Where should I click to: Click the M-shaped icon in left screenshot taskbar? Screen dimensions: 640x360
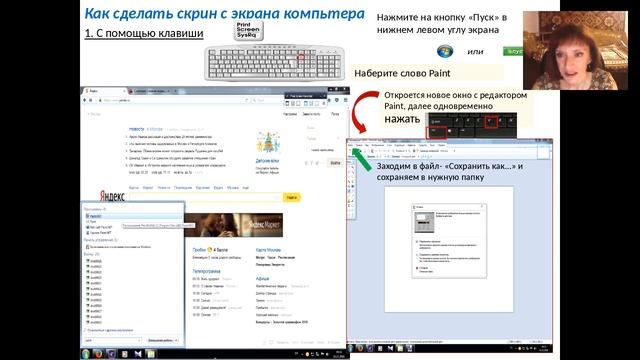[138, 354]
